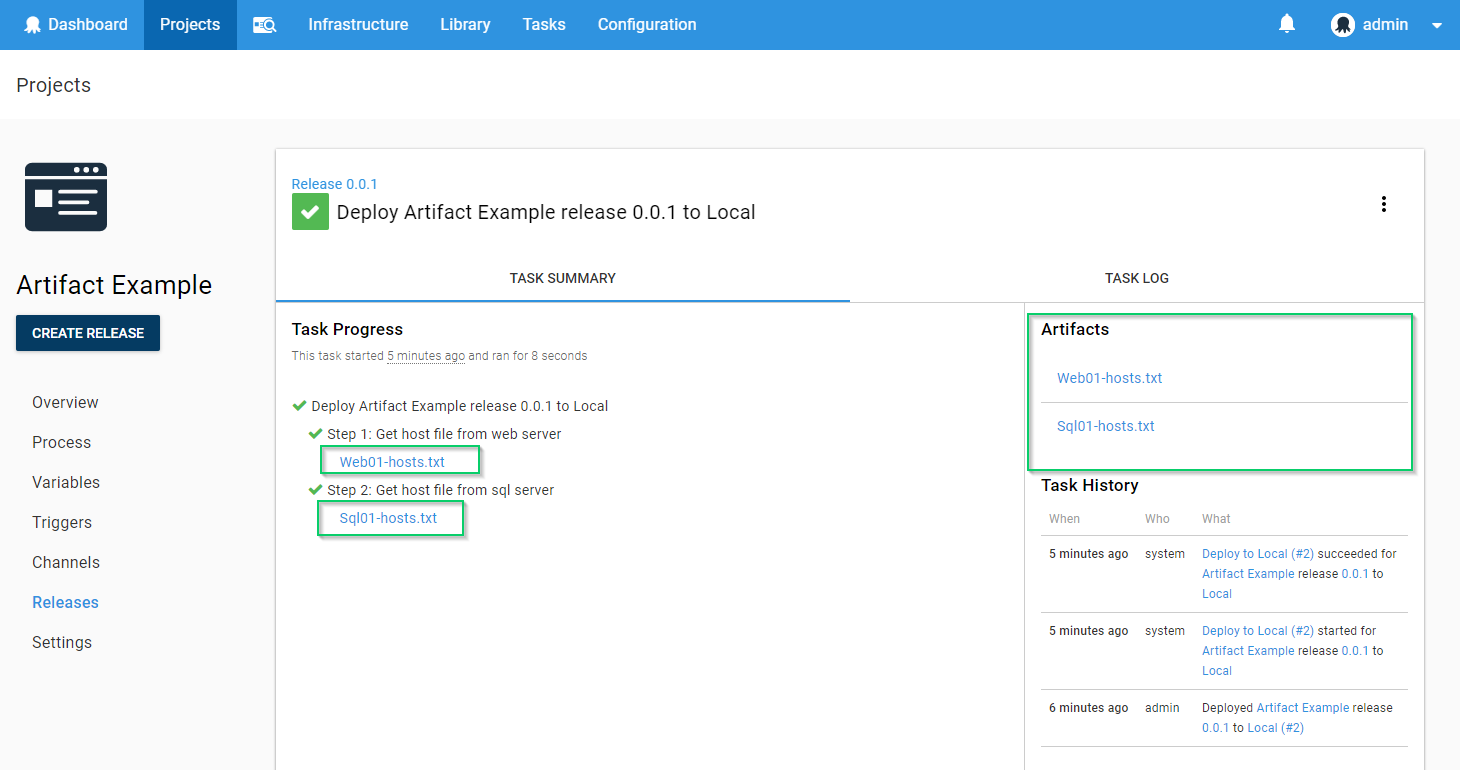The width and height of the screenshot is (1460, 770).
Task: Click the notifications bell icon
Action: click(1287, 24)
